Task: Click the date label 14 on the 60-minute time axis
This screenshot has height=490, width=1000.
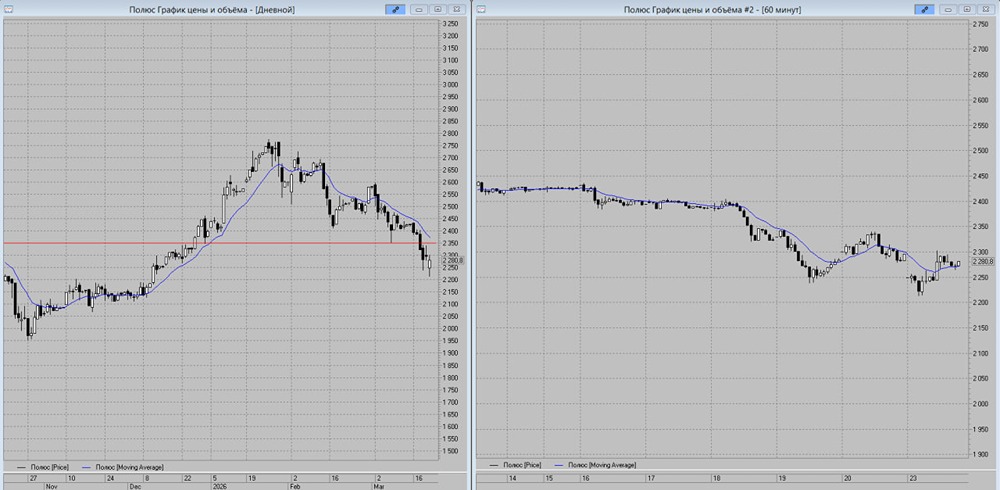Action: 512,478
